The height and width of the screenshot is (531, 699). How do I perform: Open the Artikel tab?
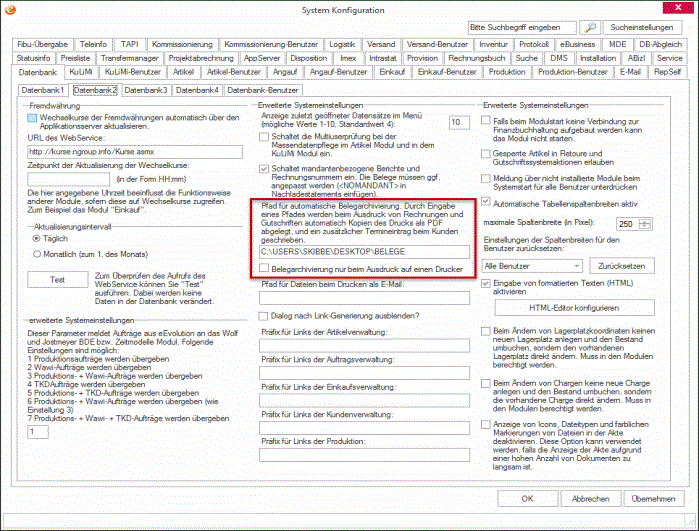[183, 72]
